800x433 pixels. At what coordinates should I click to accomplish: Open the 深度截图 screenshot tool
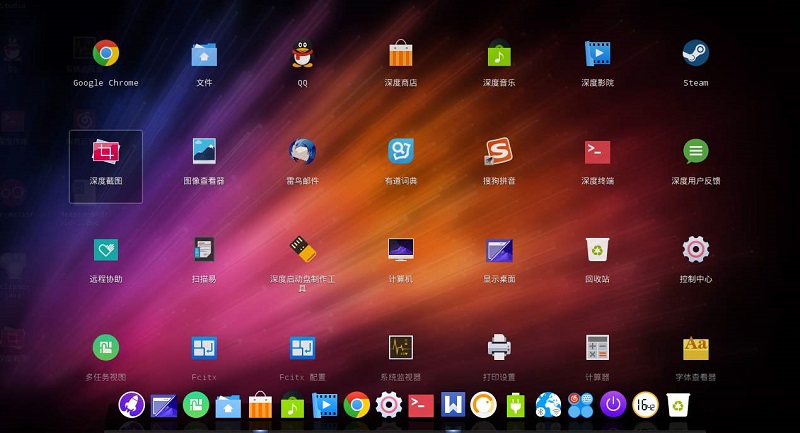coord(106,152)
